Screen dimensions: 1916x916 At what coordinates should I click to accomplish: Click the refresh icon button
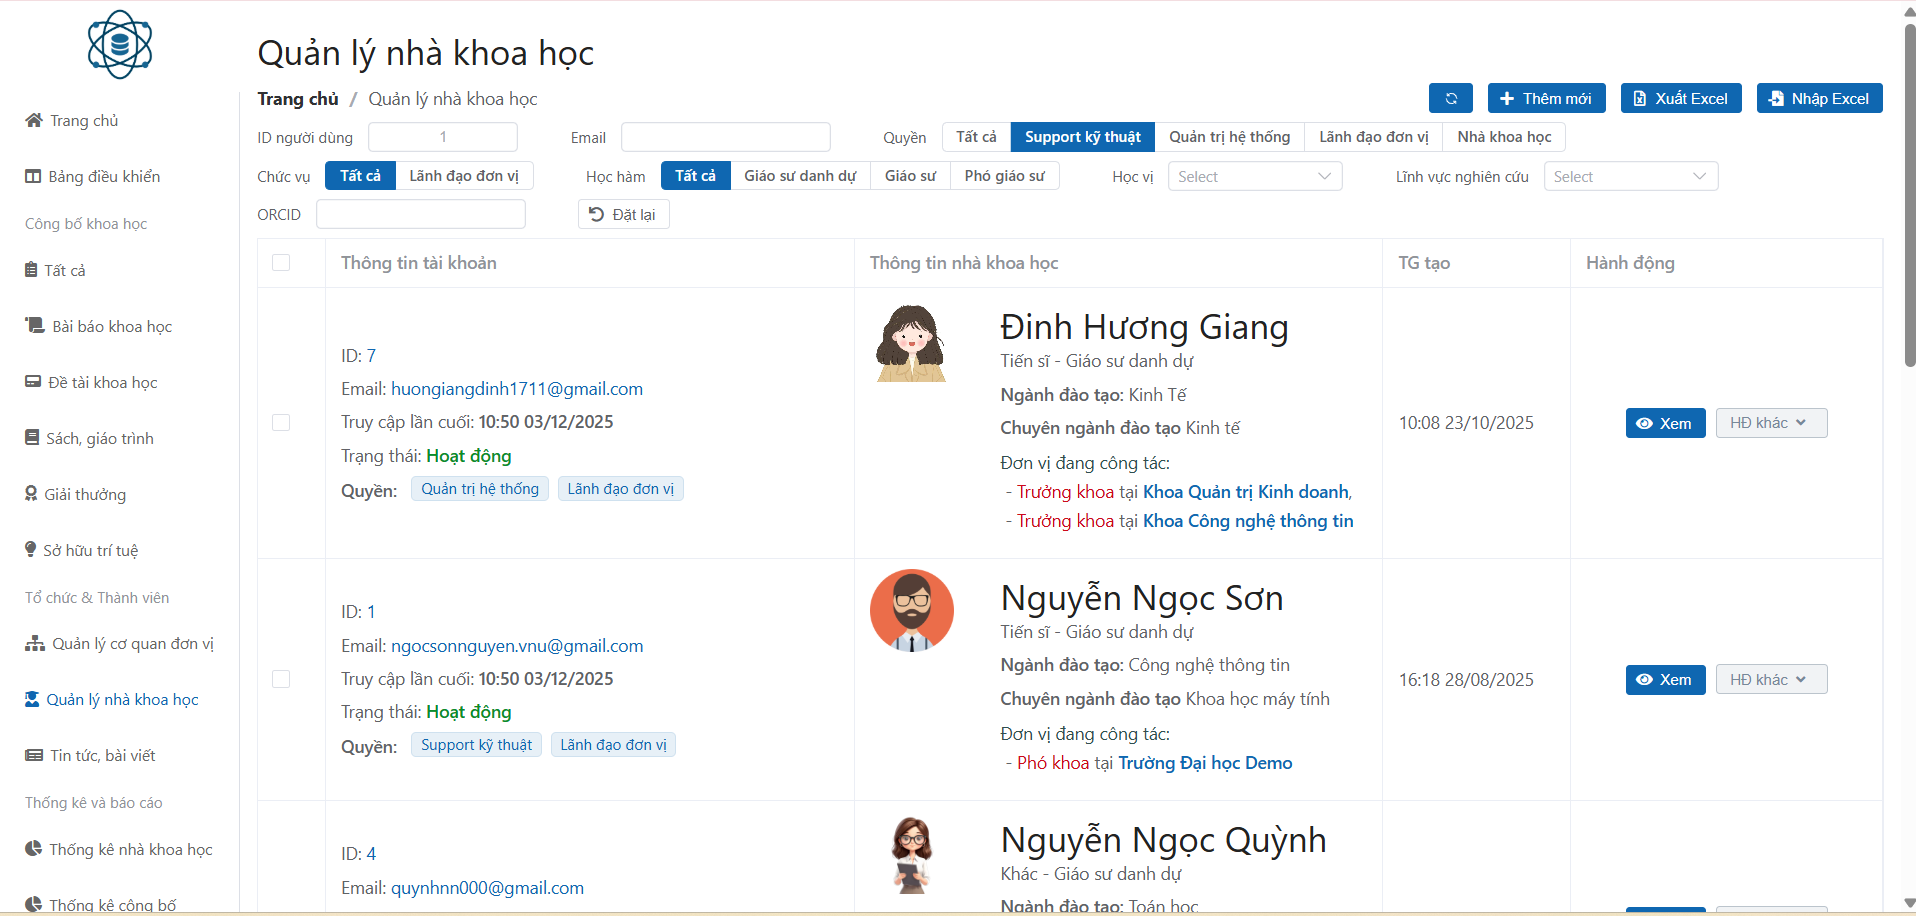click(x=1450, y=98)
